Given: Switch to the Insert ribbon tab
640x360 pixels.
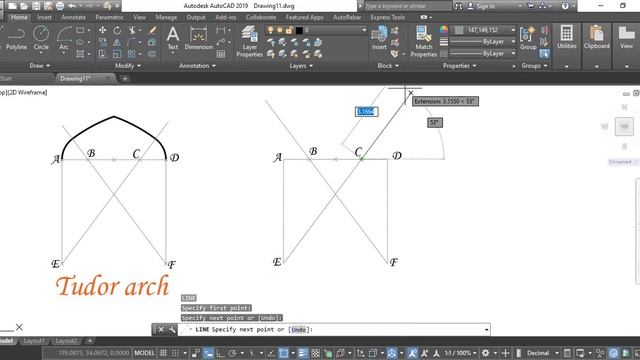Looking at the screenshot, I should pyautogui.click(x=44, y=18).
